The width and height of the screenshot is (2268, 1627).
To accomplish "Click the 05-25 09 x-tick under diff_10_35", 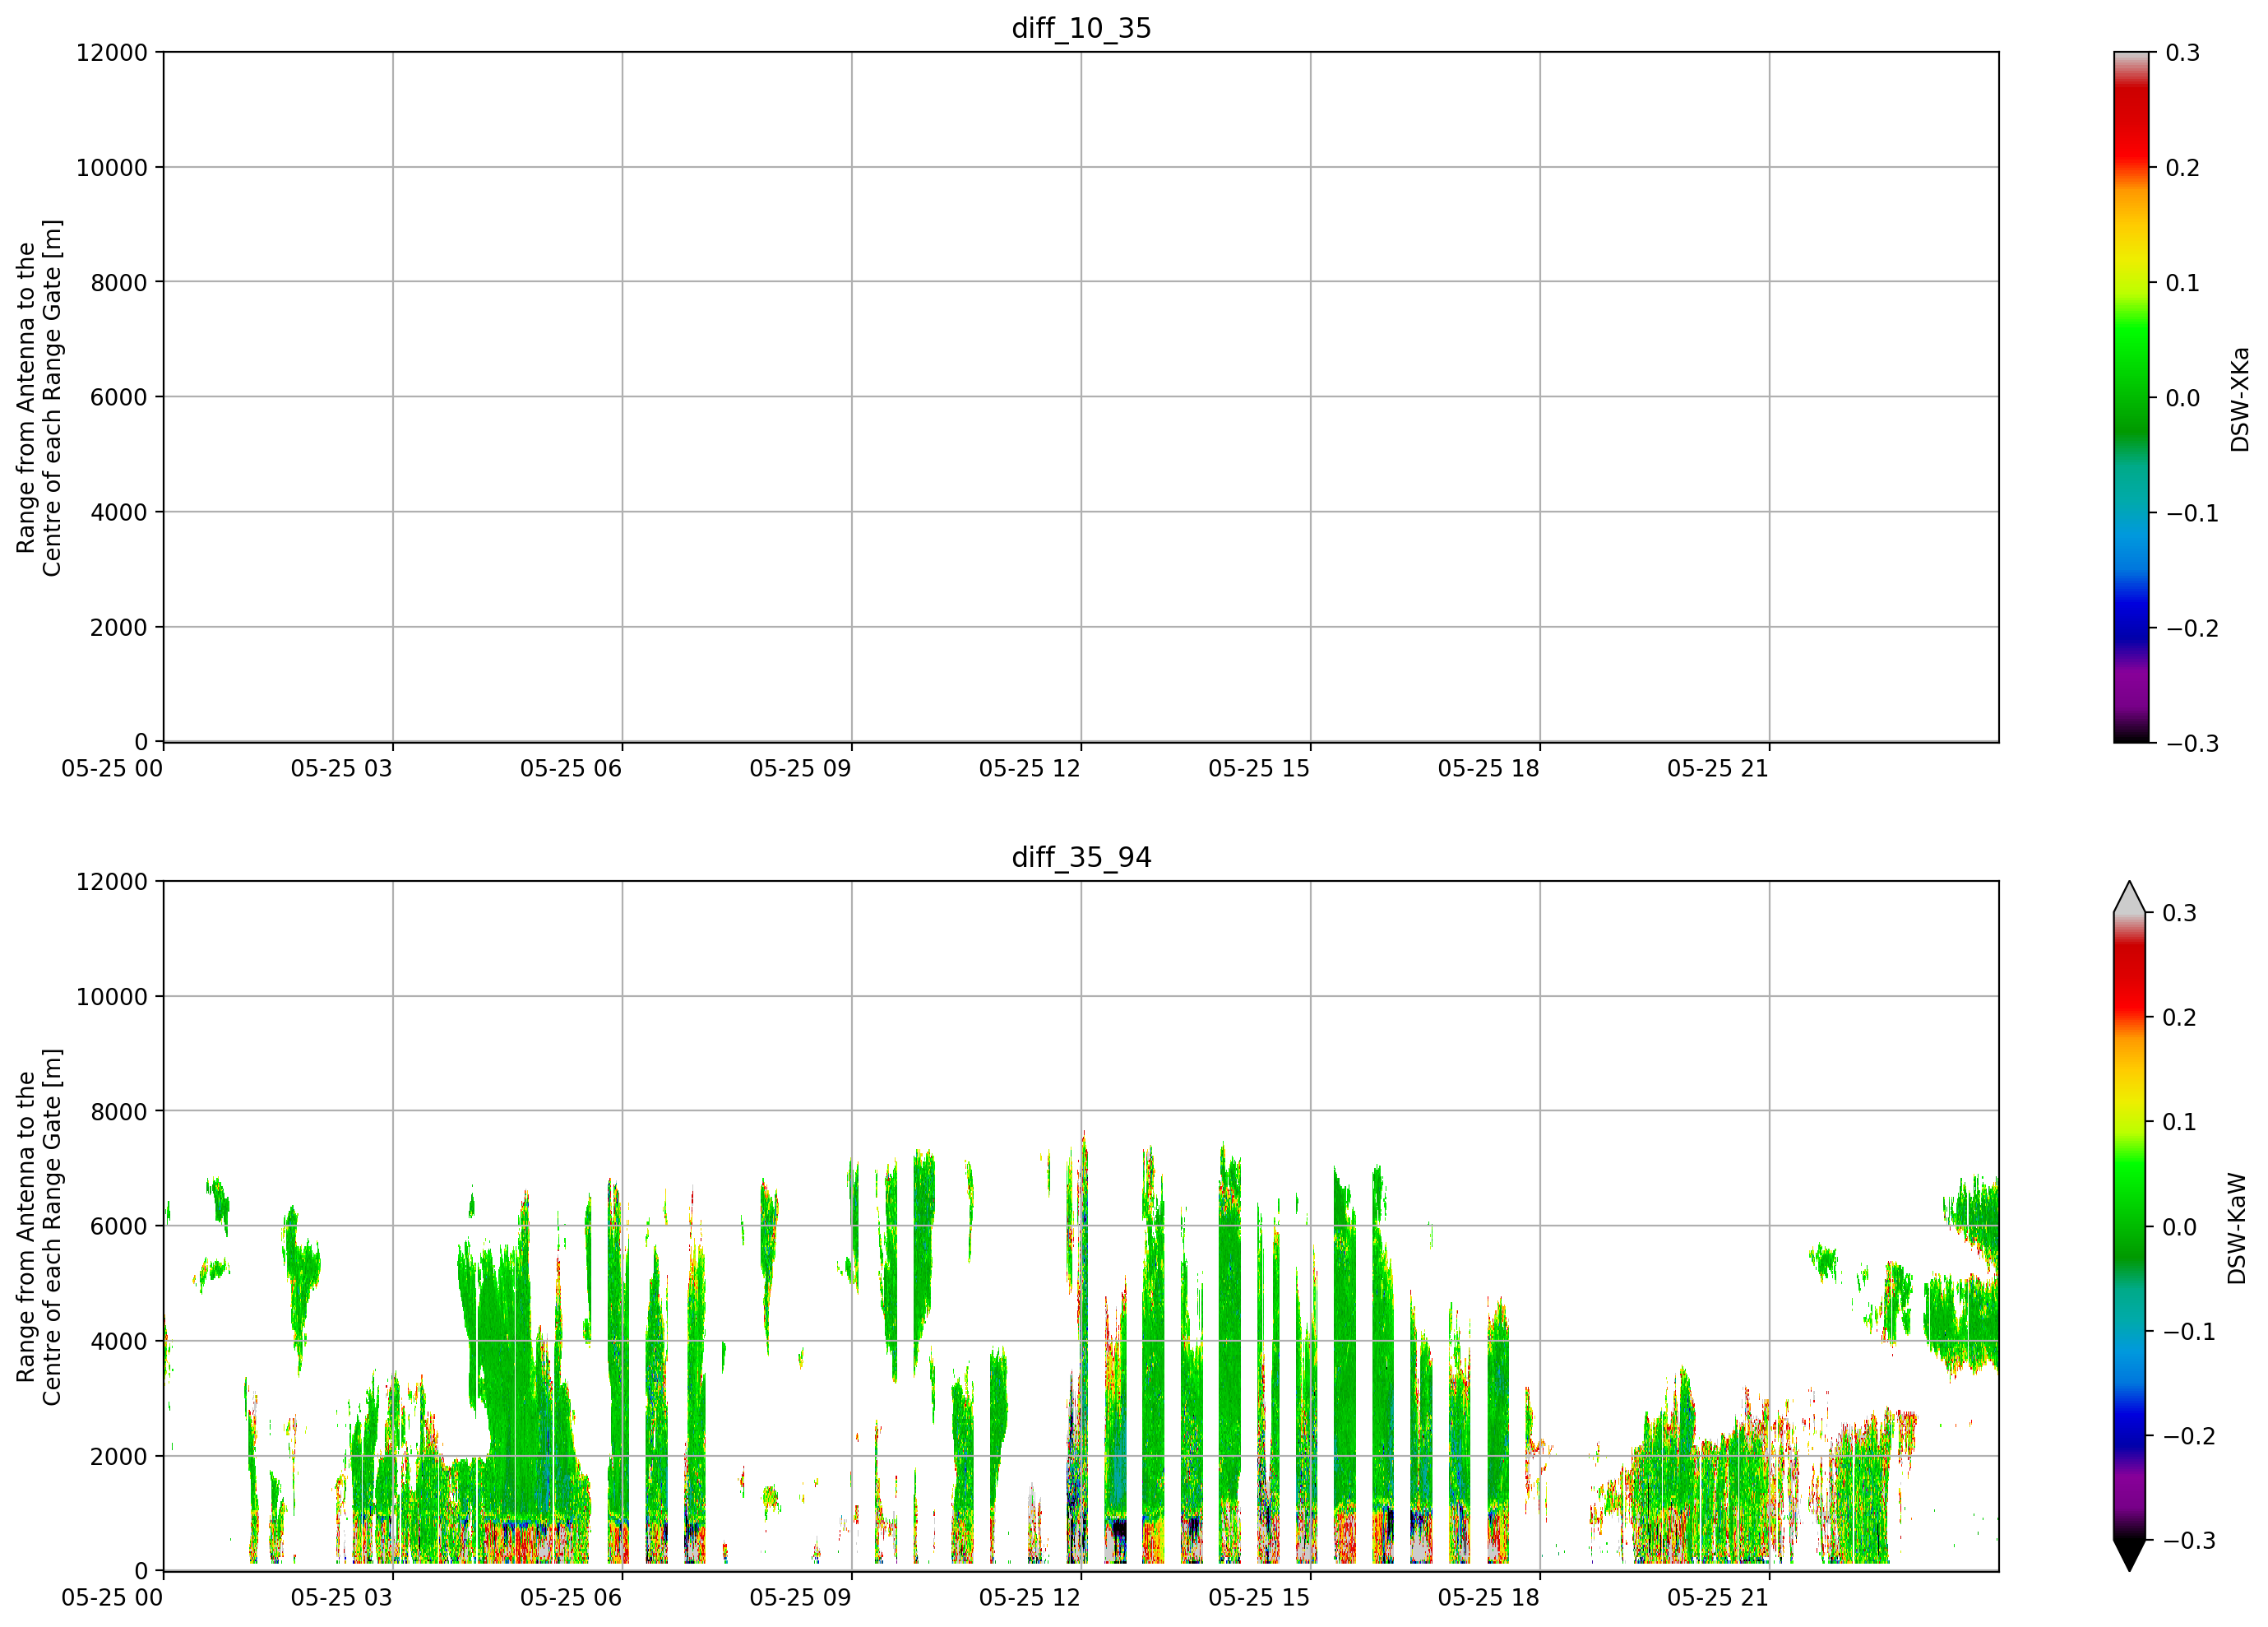I will tap(801, 768).
